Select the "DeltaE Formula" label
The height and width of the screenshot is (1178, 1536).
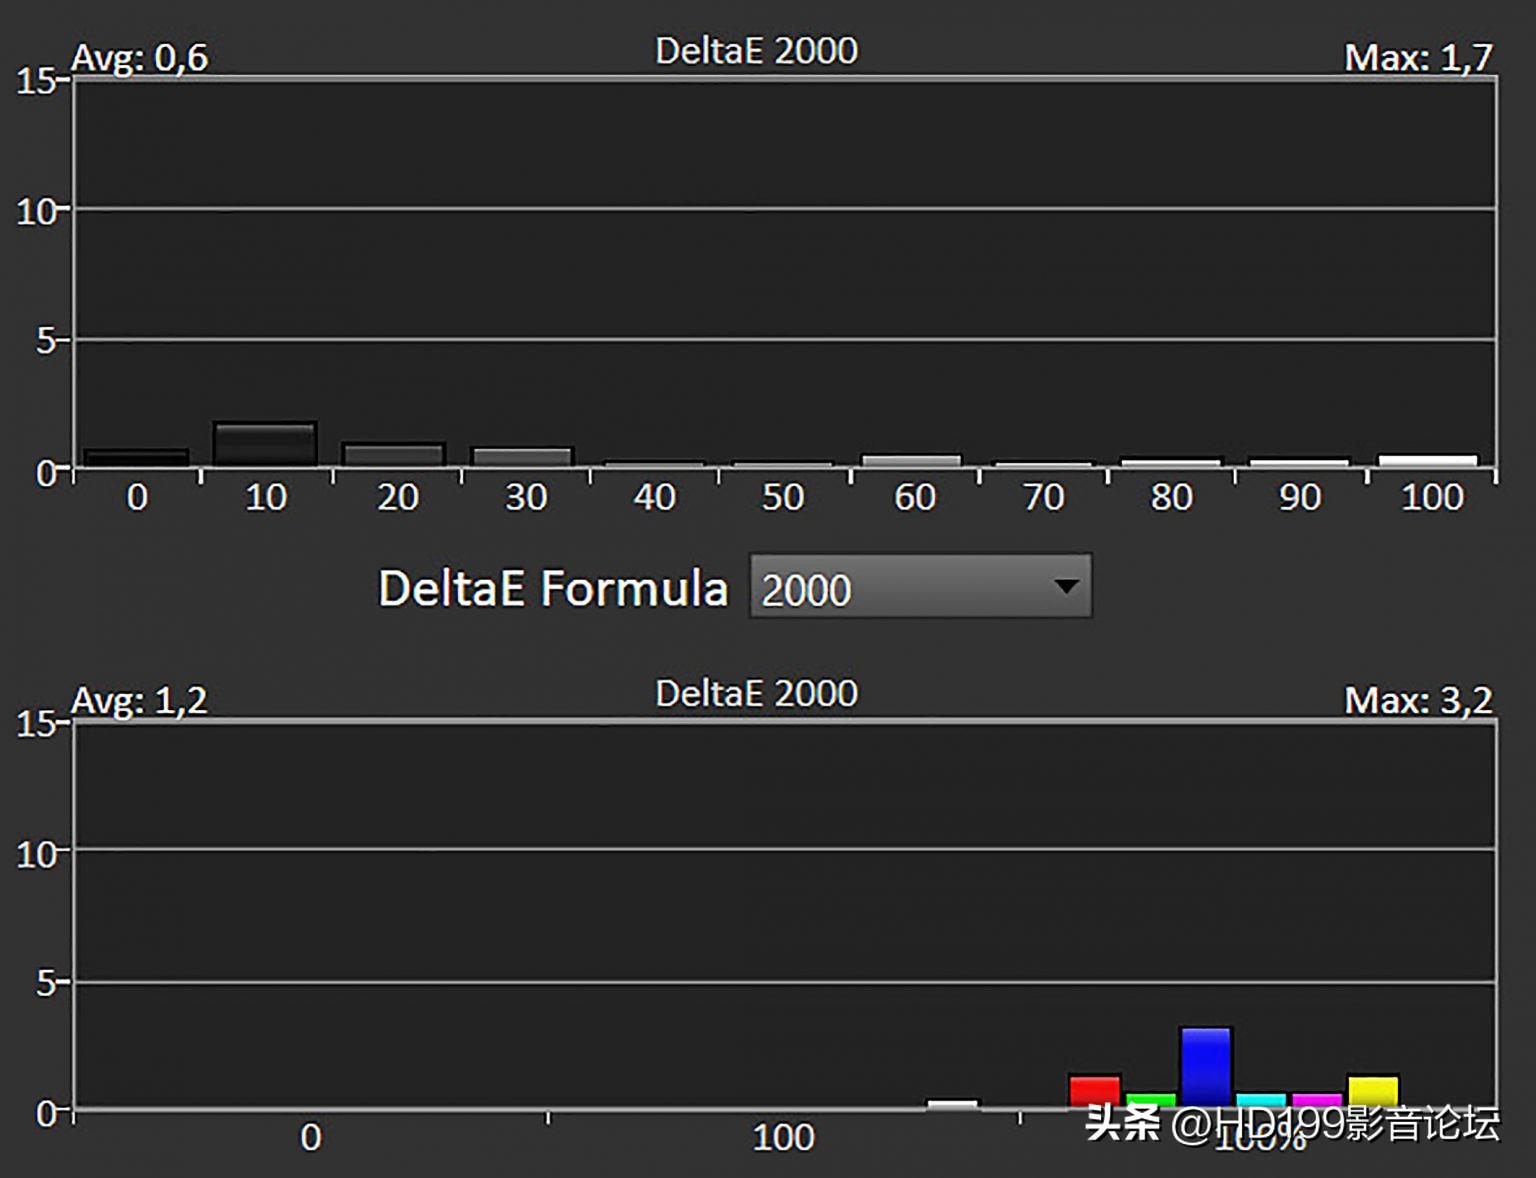(553, 588)
